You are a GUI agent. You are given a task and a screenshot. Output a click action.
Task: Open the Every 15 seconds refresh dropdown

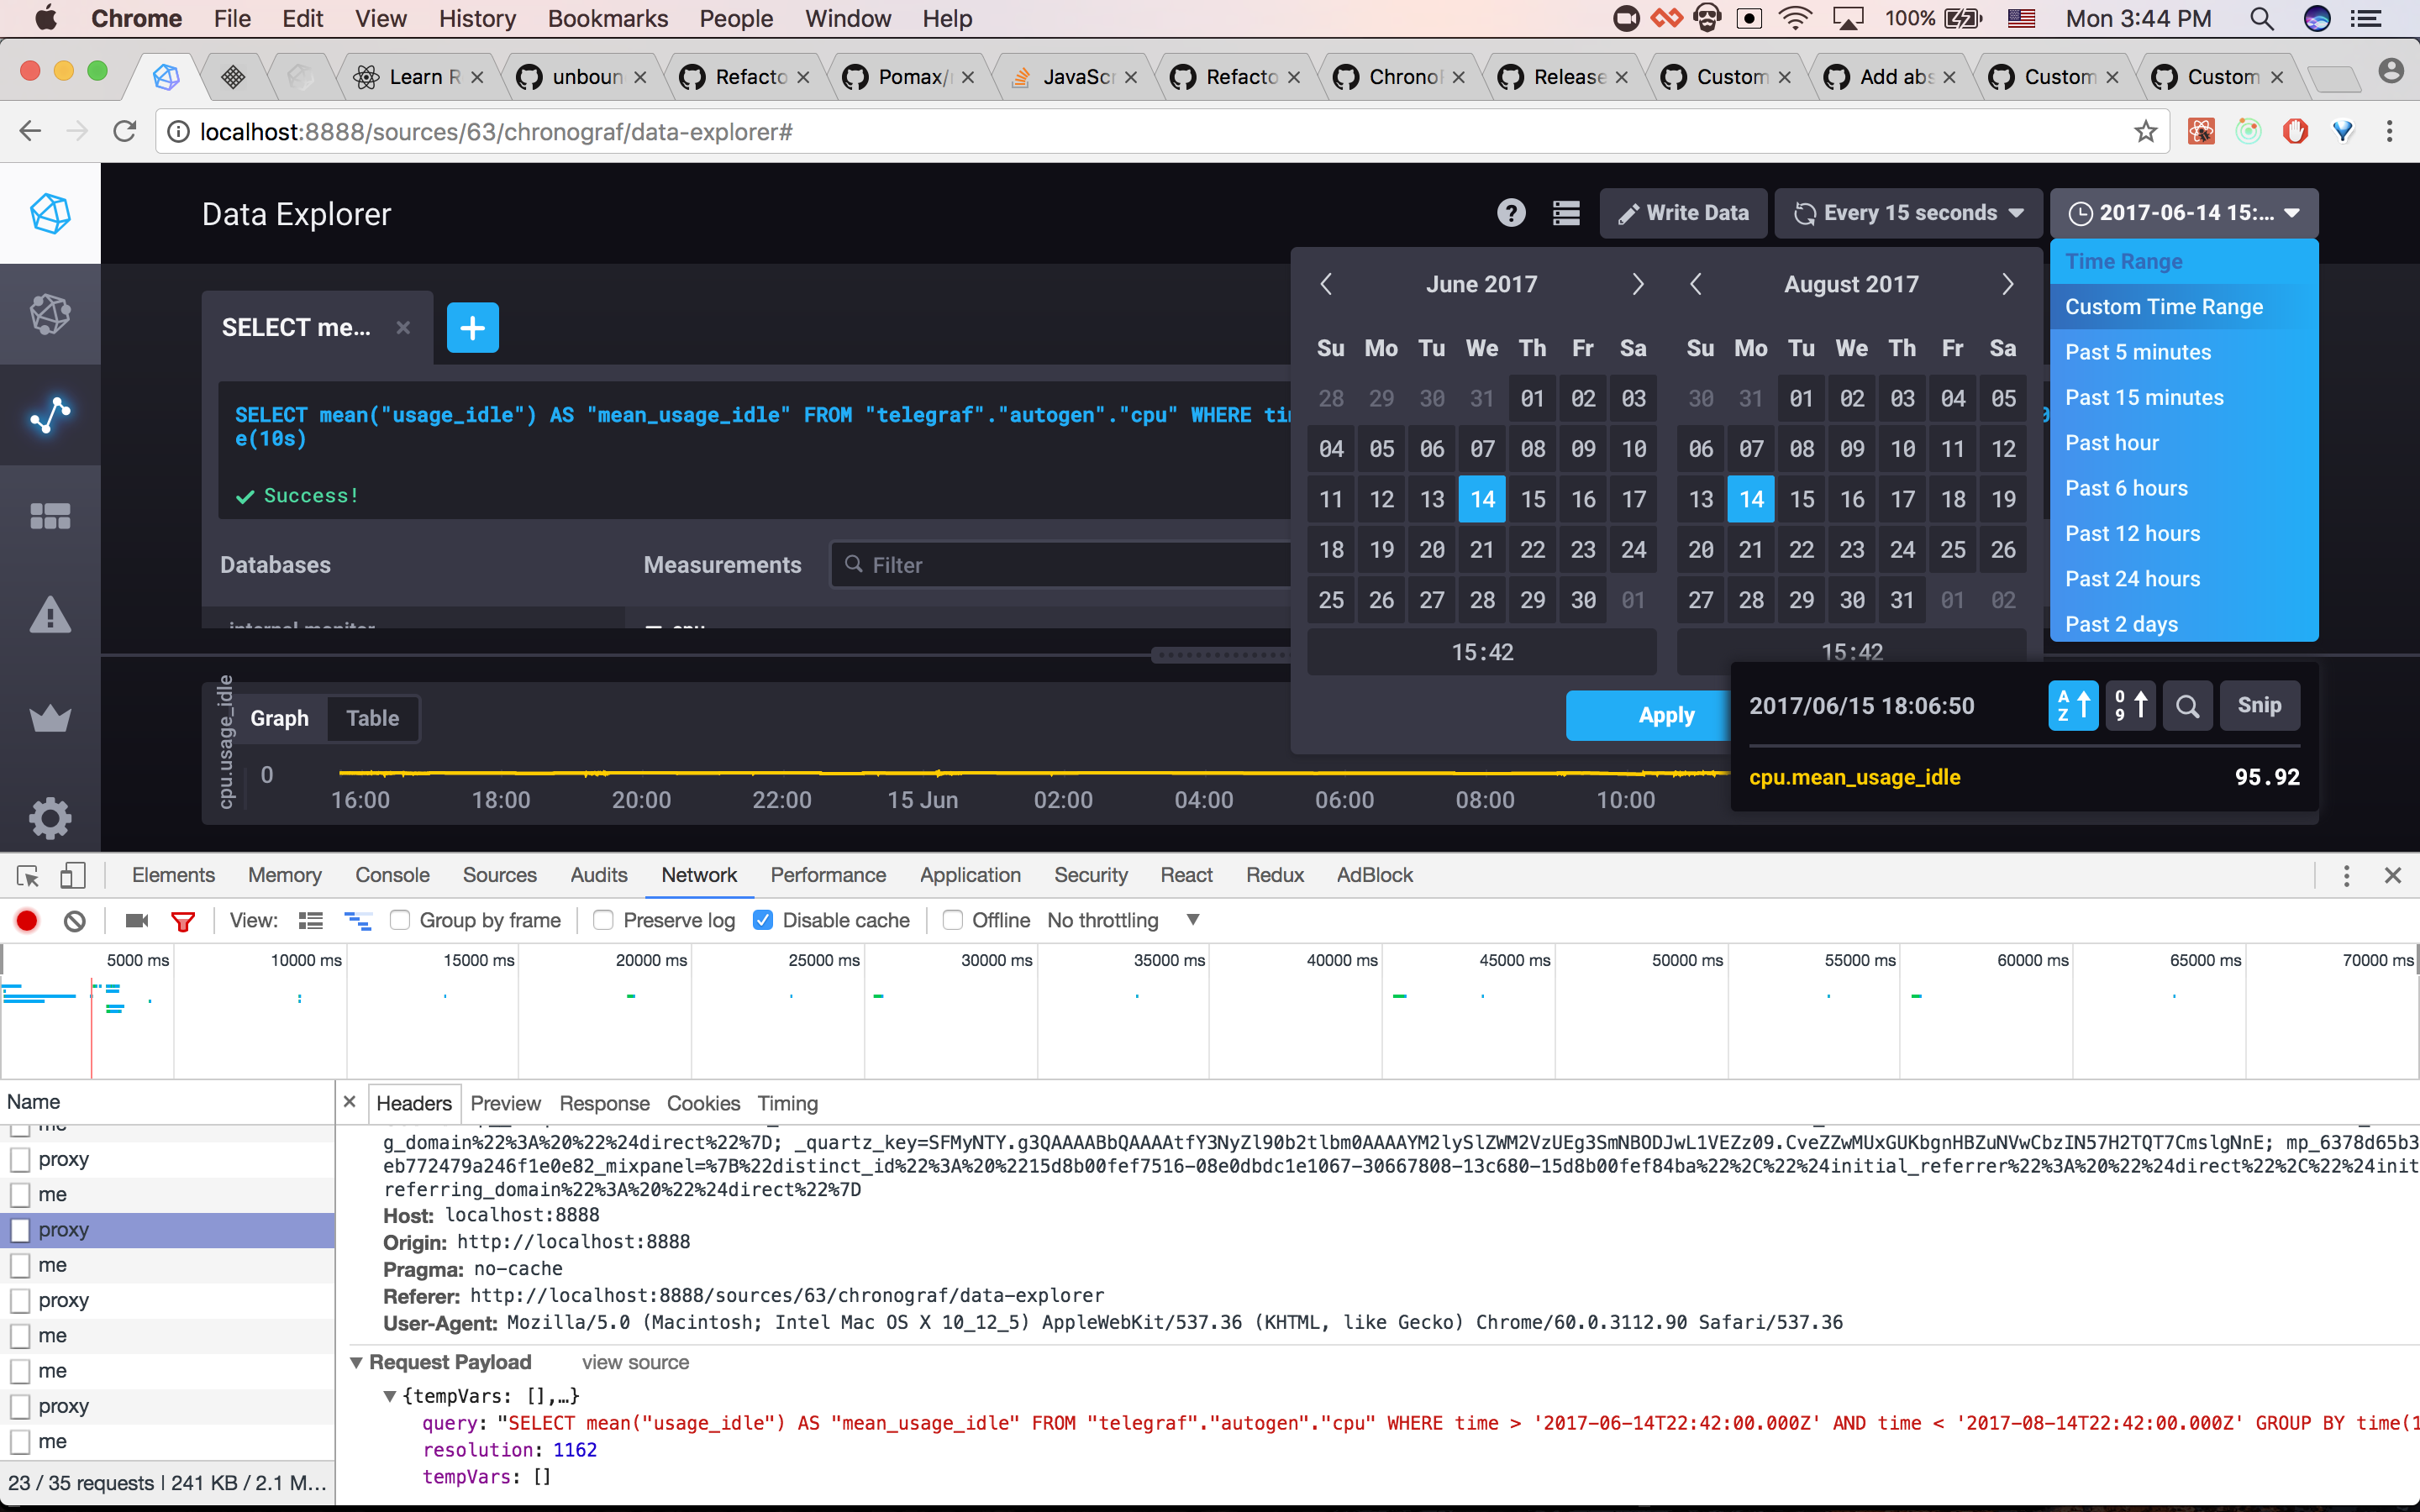click(1908, 213)
